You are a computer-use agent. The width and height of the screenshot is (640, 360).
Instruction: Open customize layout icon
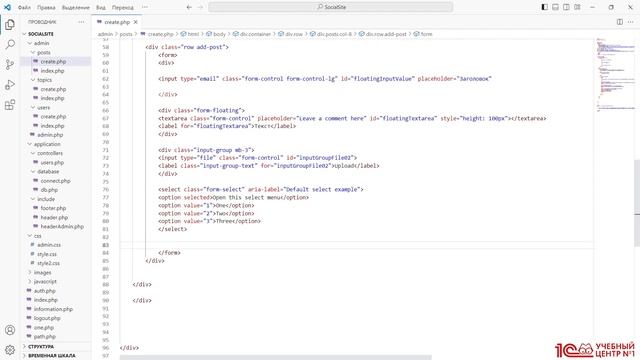[577, 7]
